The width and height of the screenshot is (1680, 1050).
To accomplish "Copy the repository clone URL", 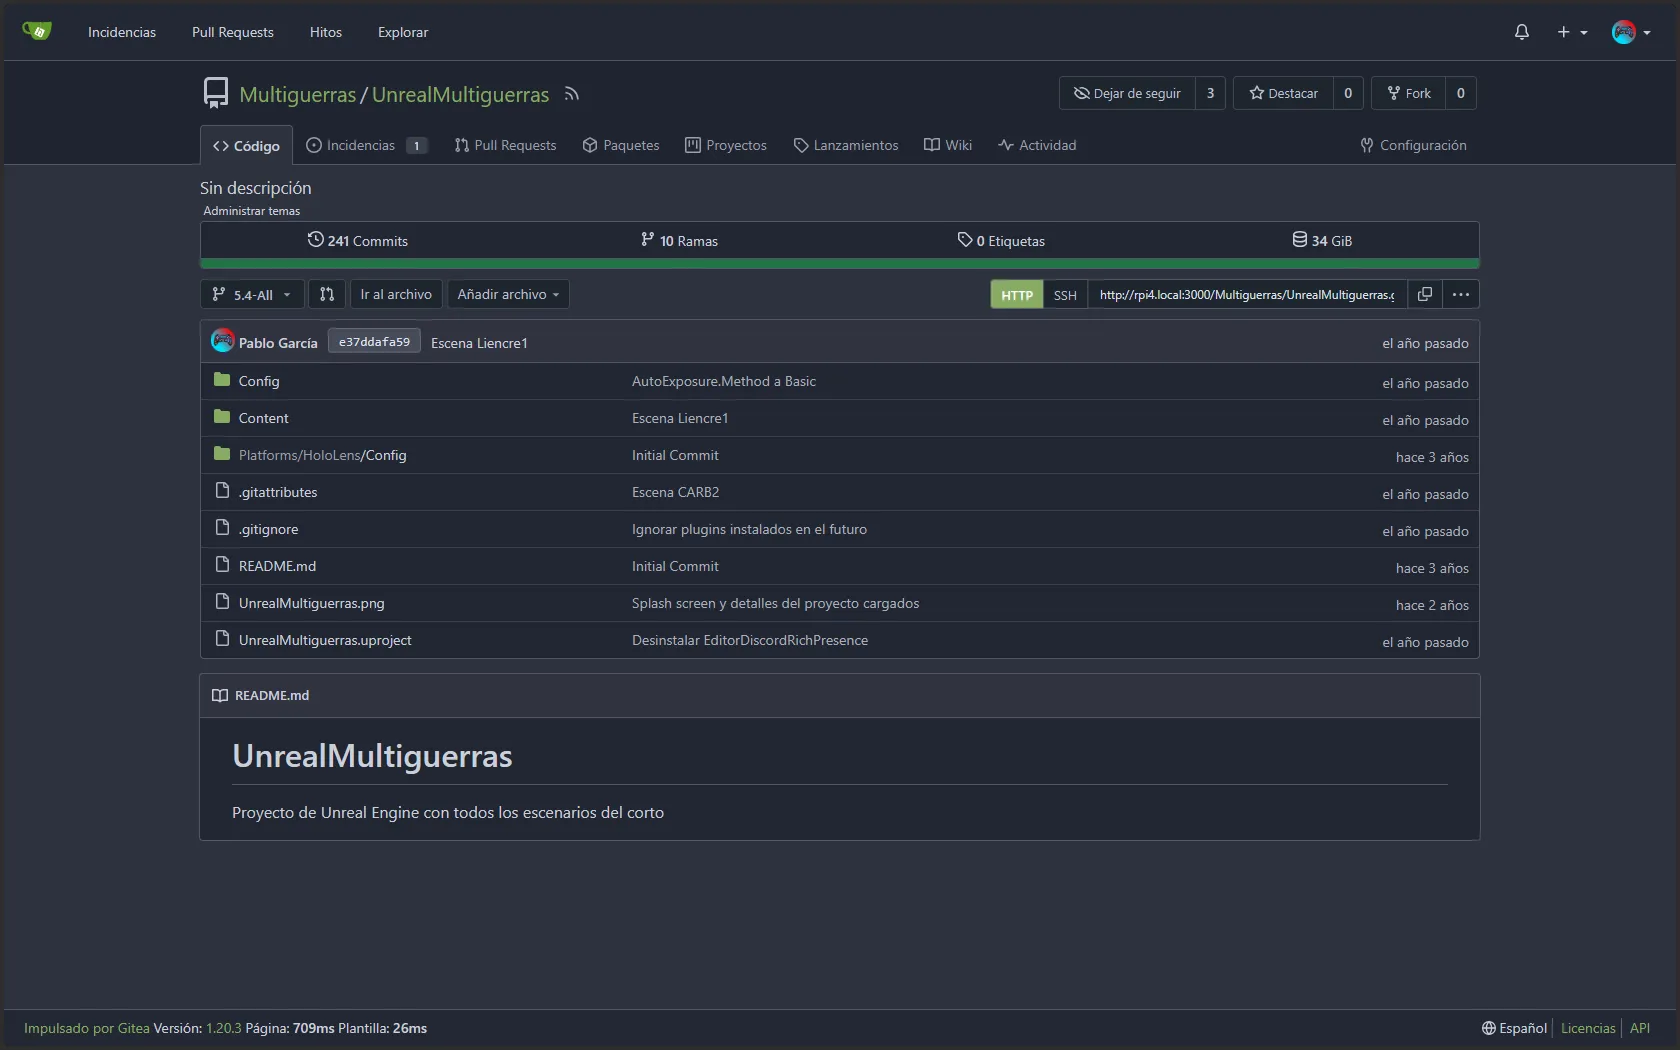I will click(1425, 294).
